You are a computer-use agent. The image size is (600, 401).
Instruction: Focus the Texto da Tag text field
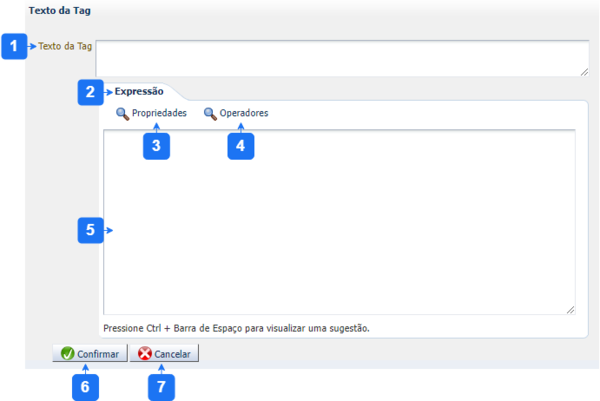tap(342, 58)
